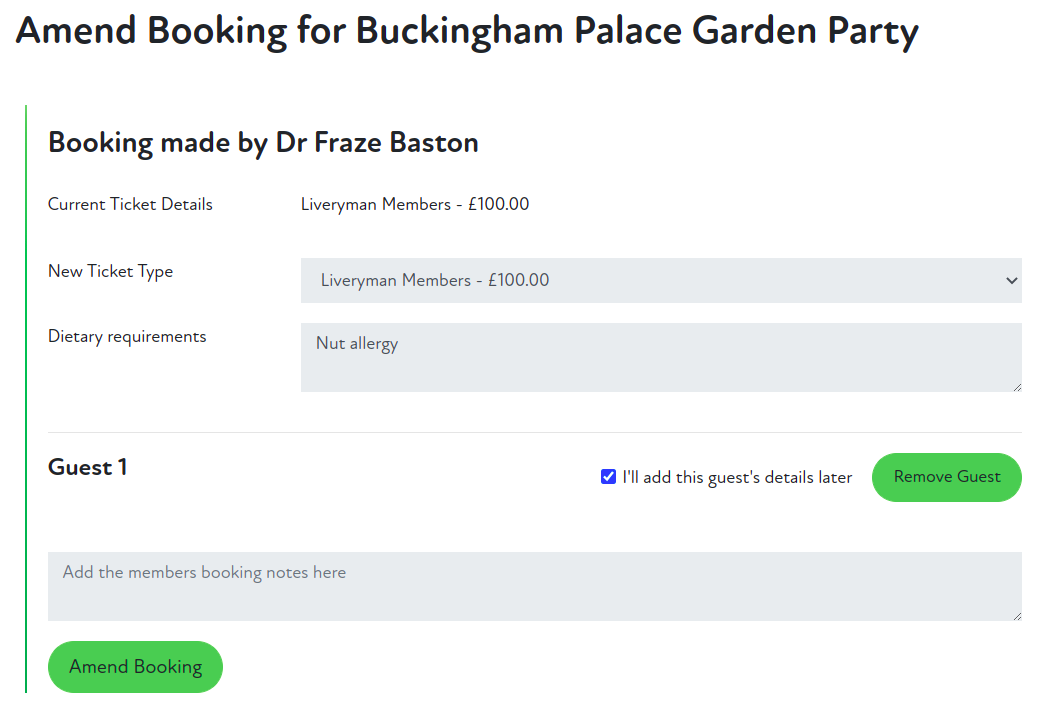Click the booking notes textarea resize grip
1052x724 pixels.
point(1016,615)
